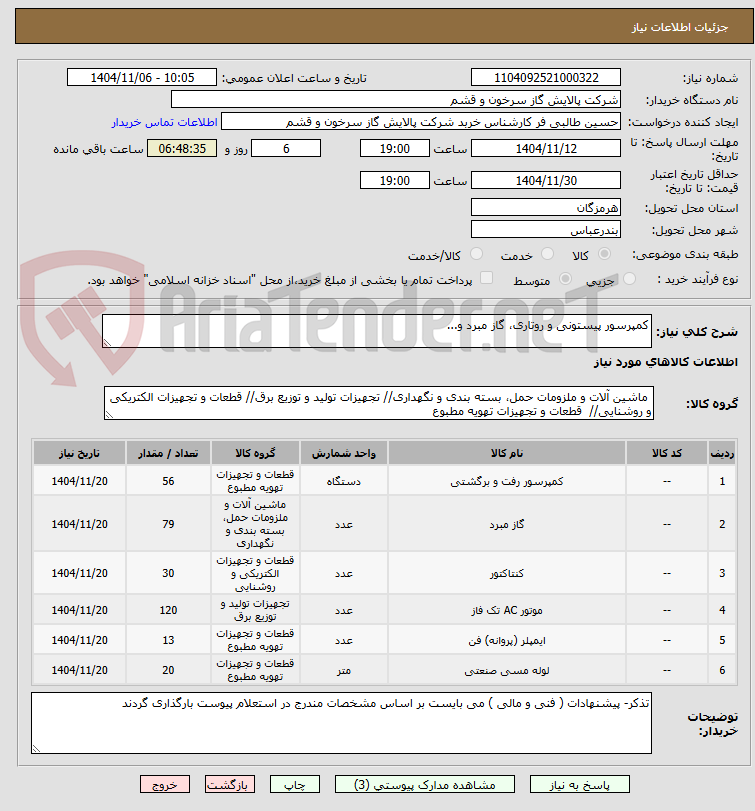Screen dimensions: 755x811
Task: Click the بازگشت back button
Action: [229, 785]
